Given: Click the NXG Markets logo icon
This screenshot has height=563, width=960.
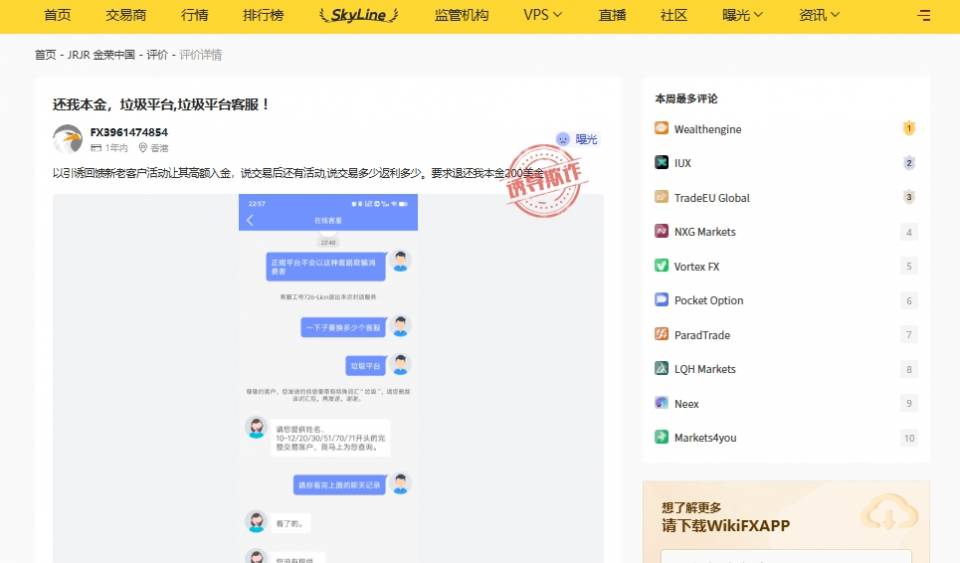Looking at the screenshot, I should pos(661,231).
